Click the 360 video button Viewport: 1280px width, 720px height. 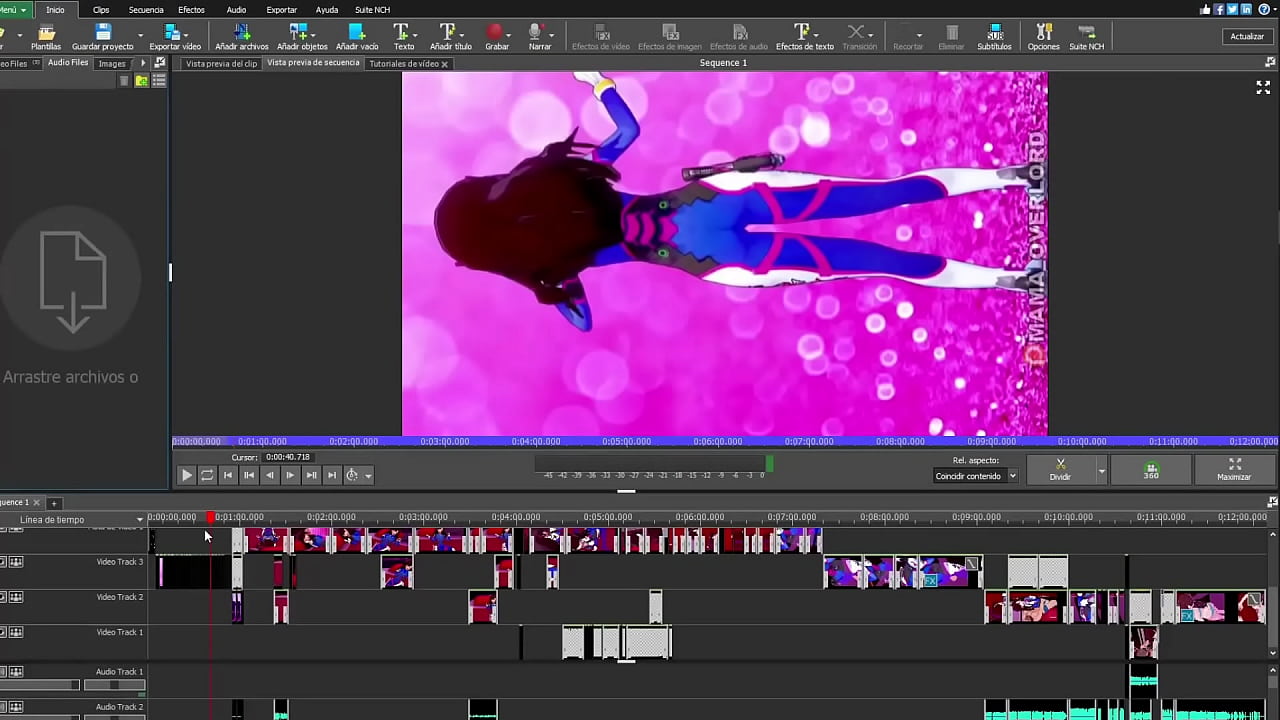click(x=1151, y=469)
